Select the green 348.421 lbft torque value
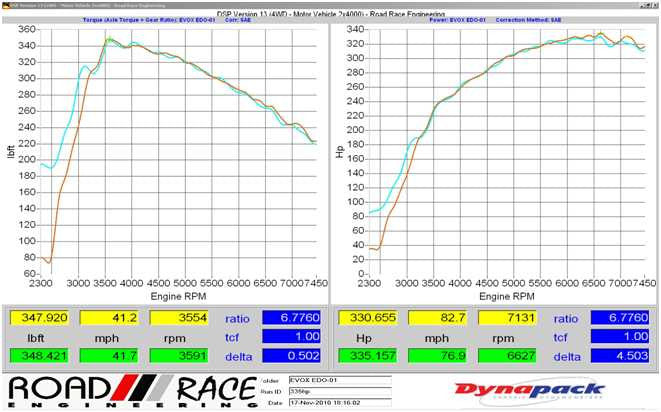This screenshot has height=412, width=661. 38,356
